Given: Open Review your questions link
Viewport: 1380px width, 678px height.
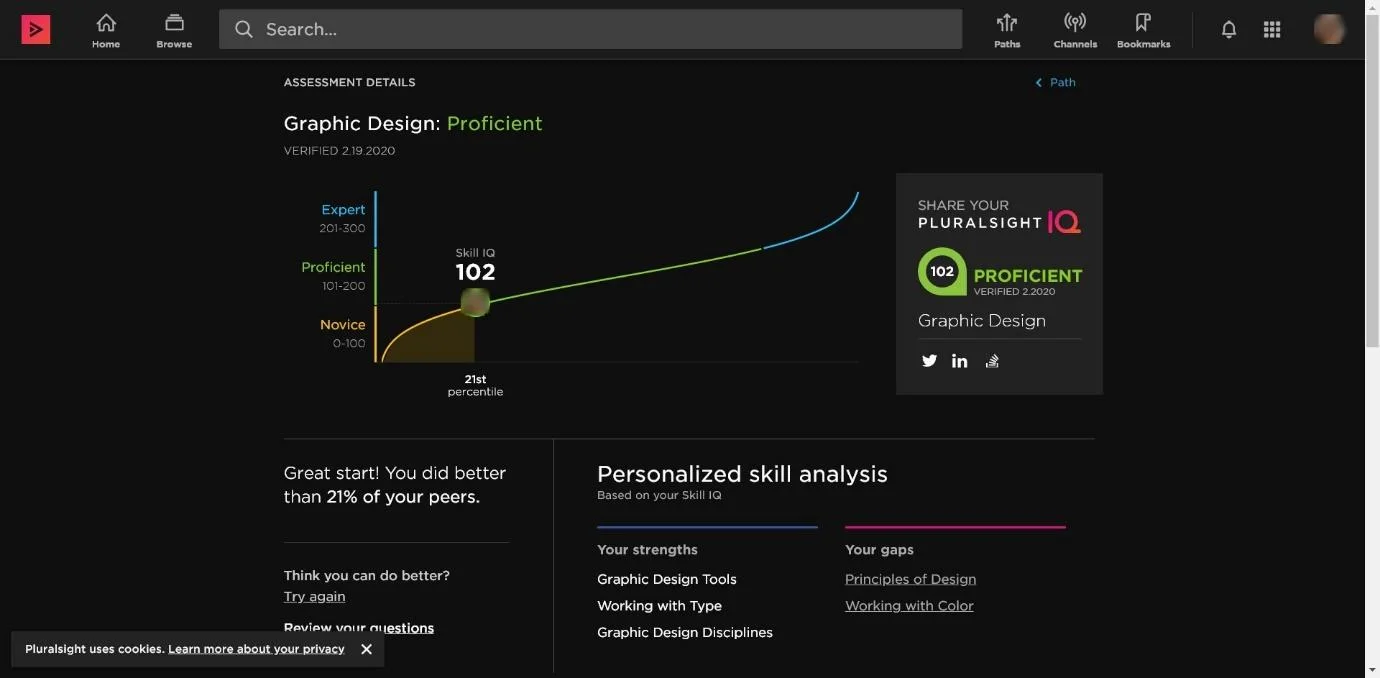Looking at the screenshot, I should tap(359, 628).
